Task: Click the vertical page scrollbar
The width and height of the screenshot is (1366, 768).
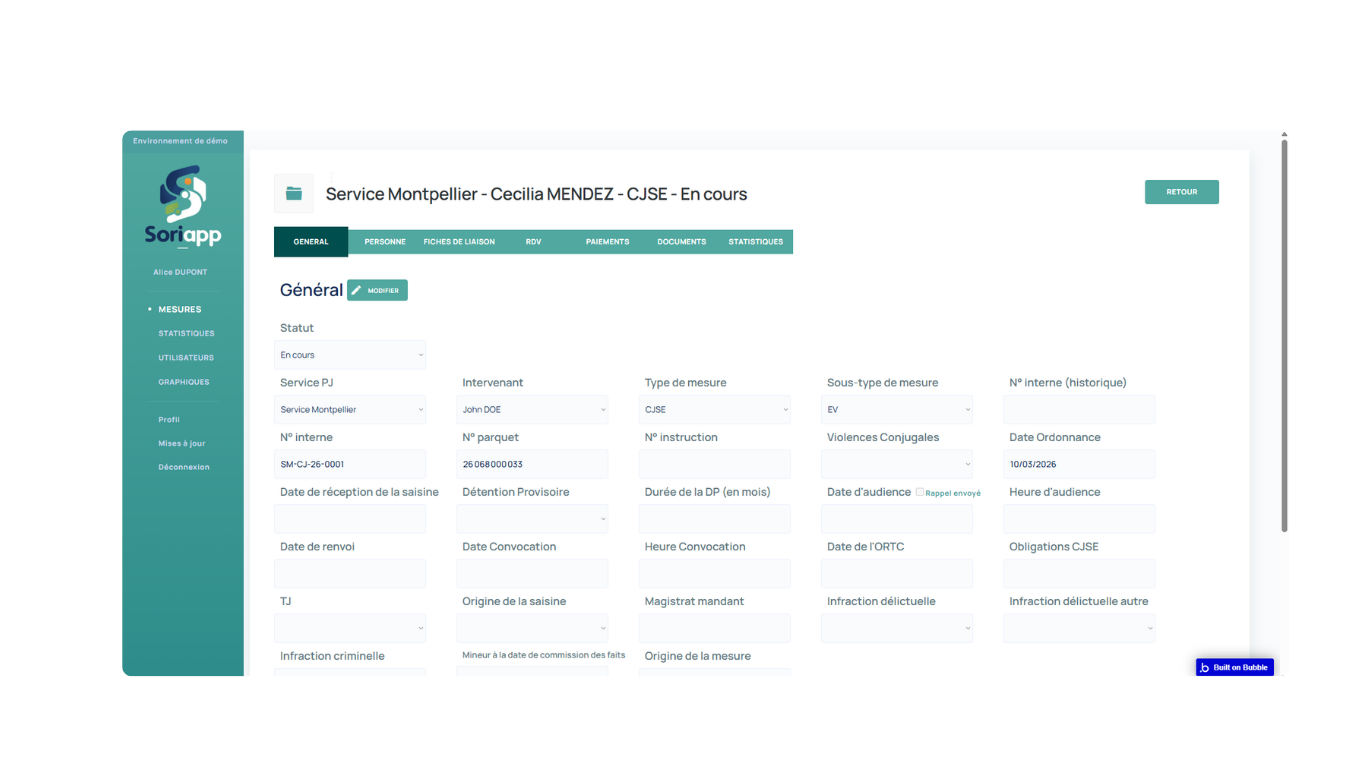Action: pos(1284,335)
